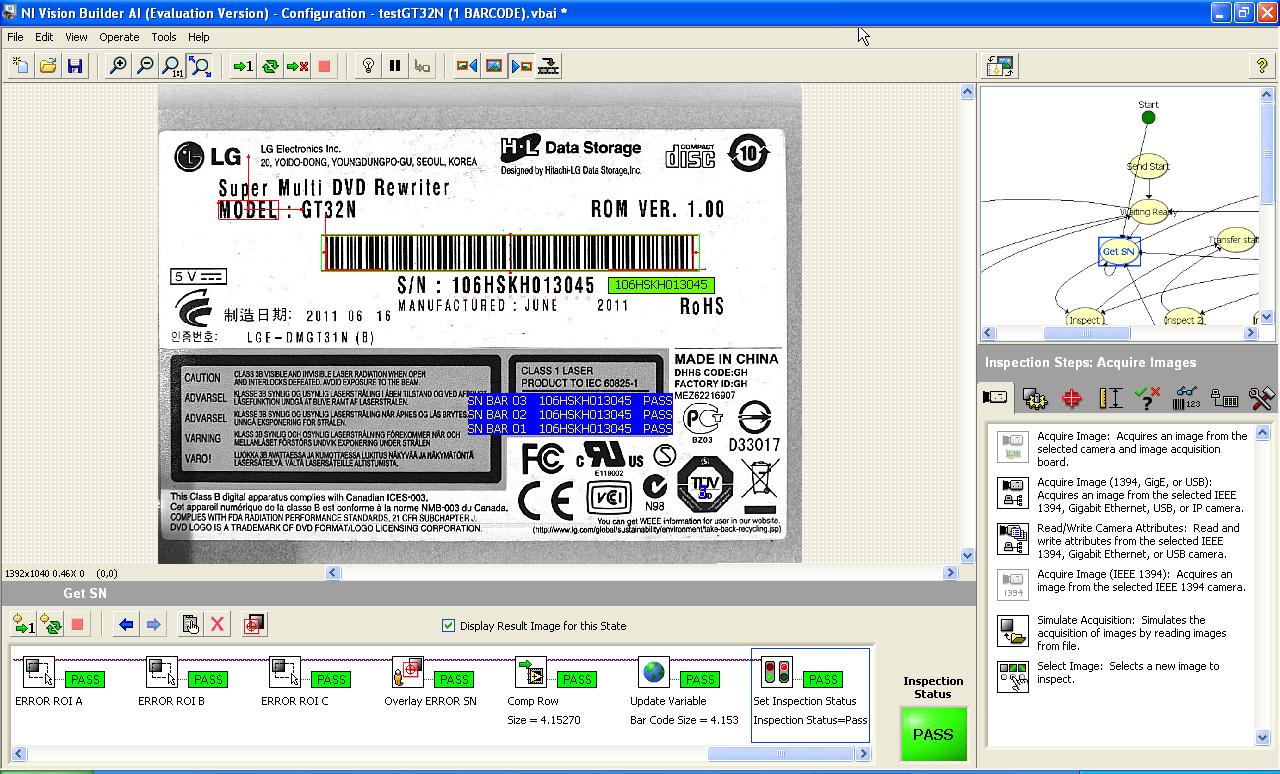Image resolution: width=1280 pixels, height=774 pixels.
Task: Edit the selected step
Action: pos(190,625)
